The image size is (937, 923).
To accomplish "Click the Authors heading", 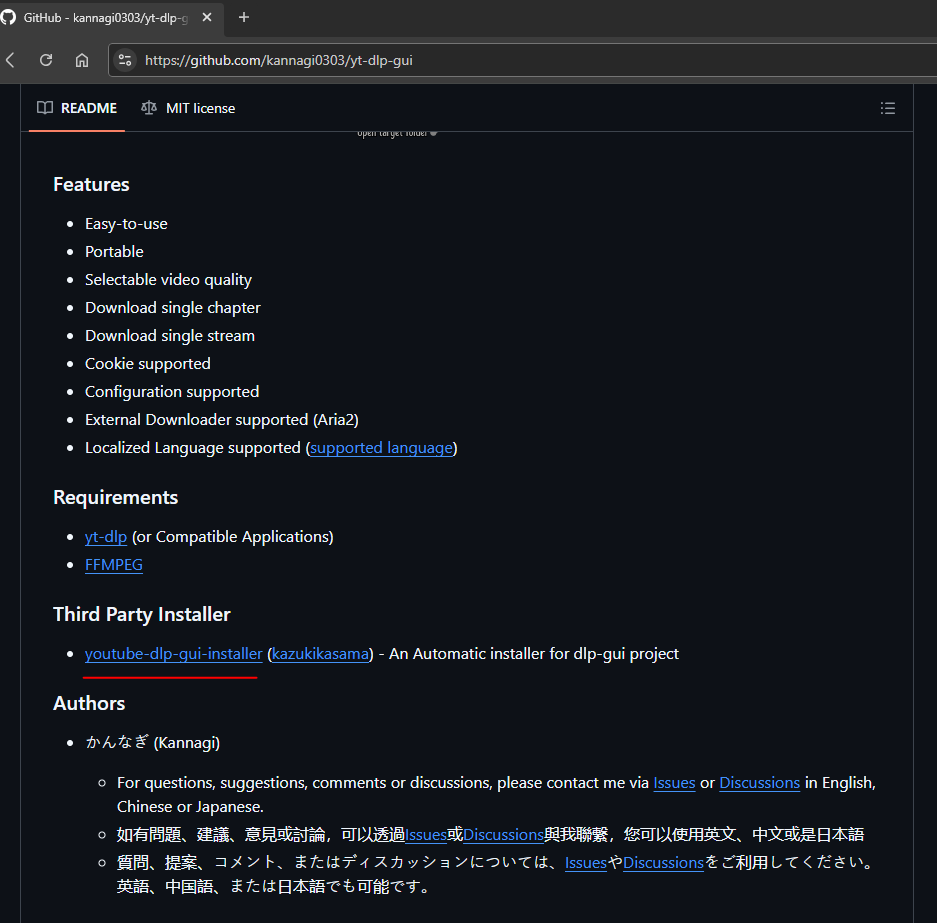I will tap(89, 704).
